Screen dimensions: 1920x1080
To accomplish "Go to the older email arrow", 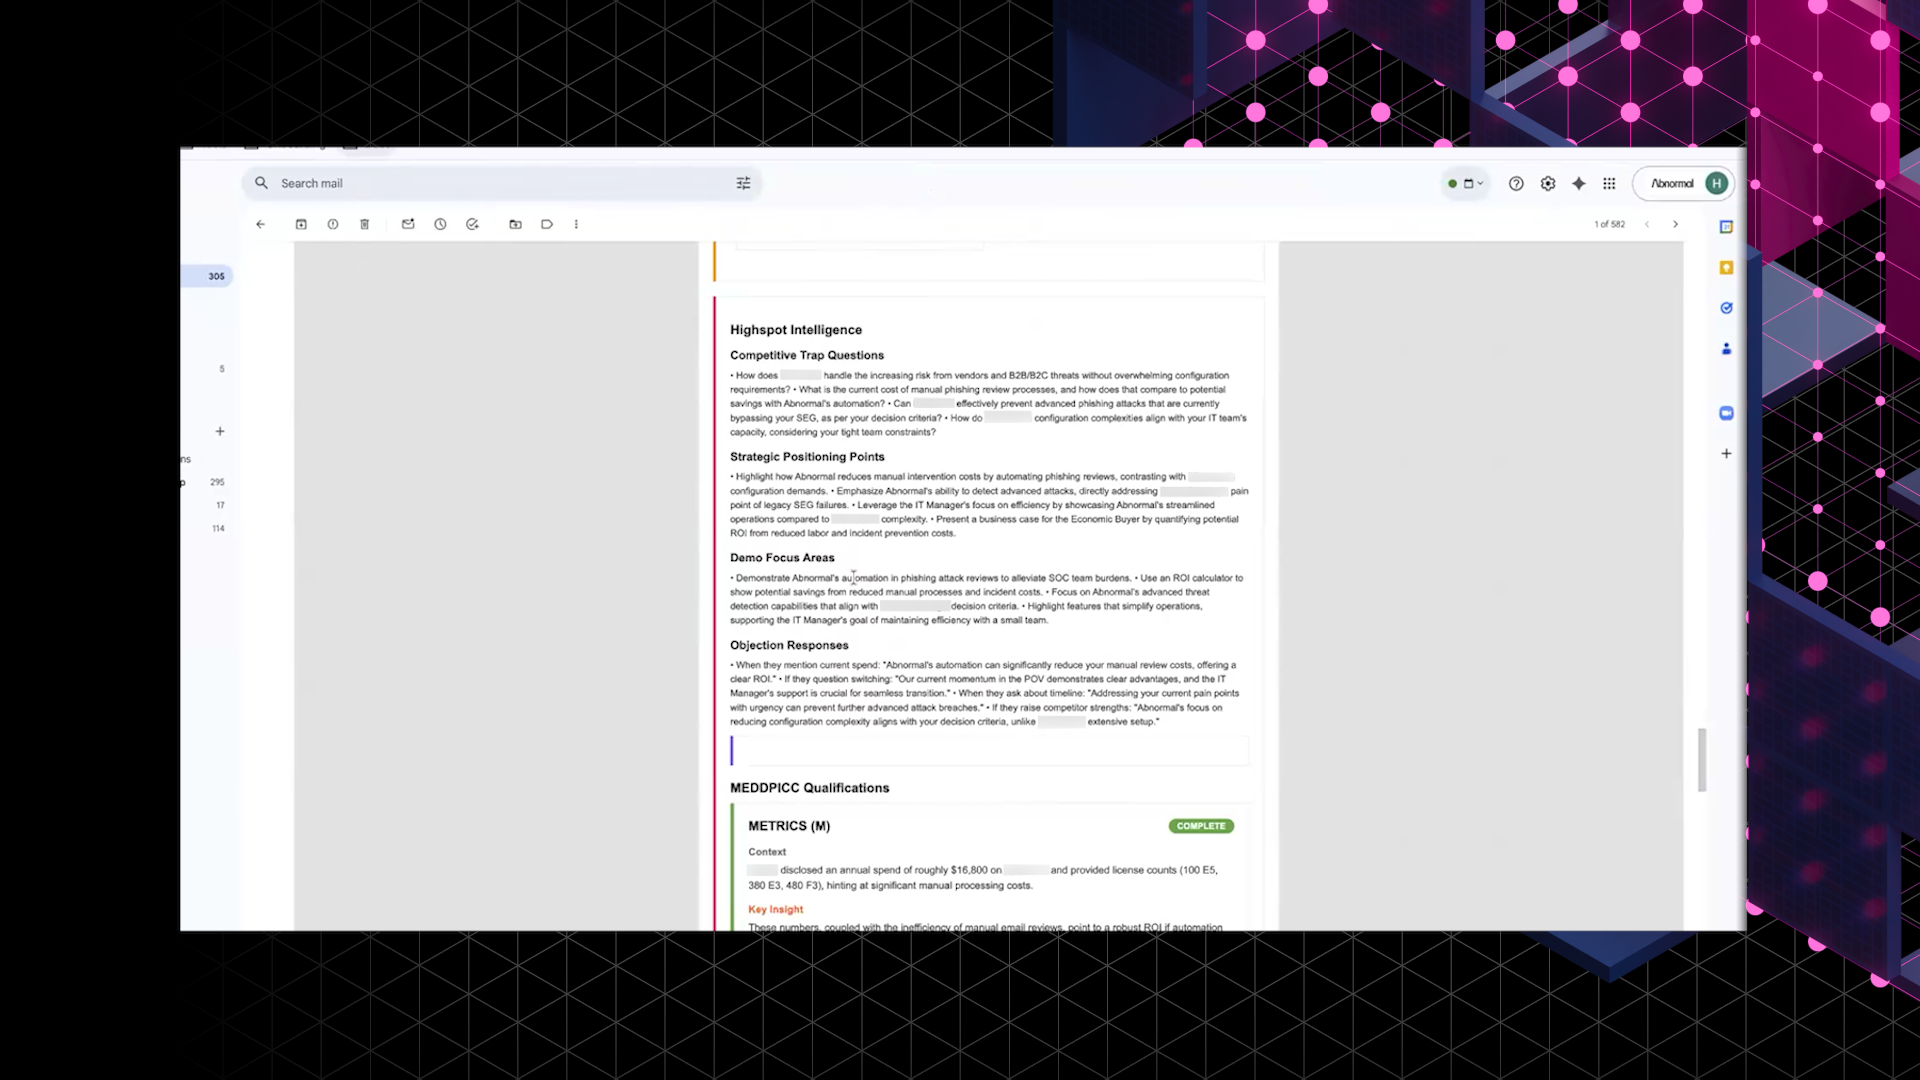I will [1676, 224].
